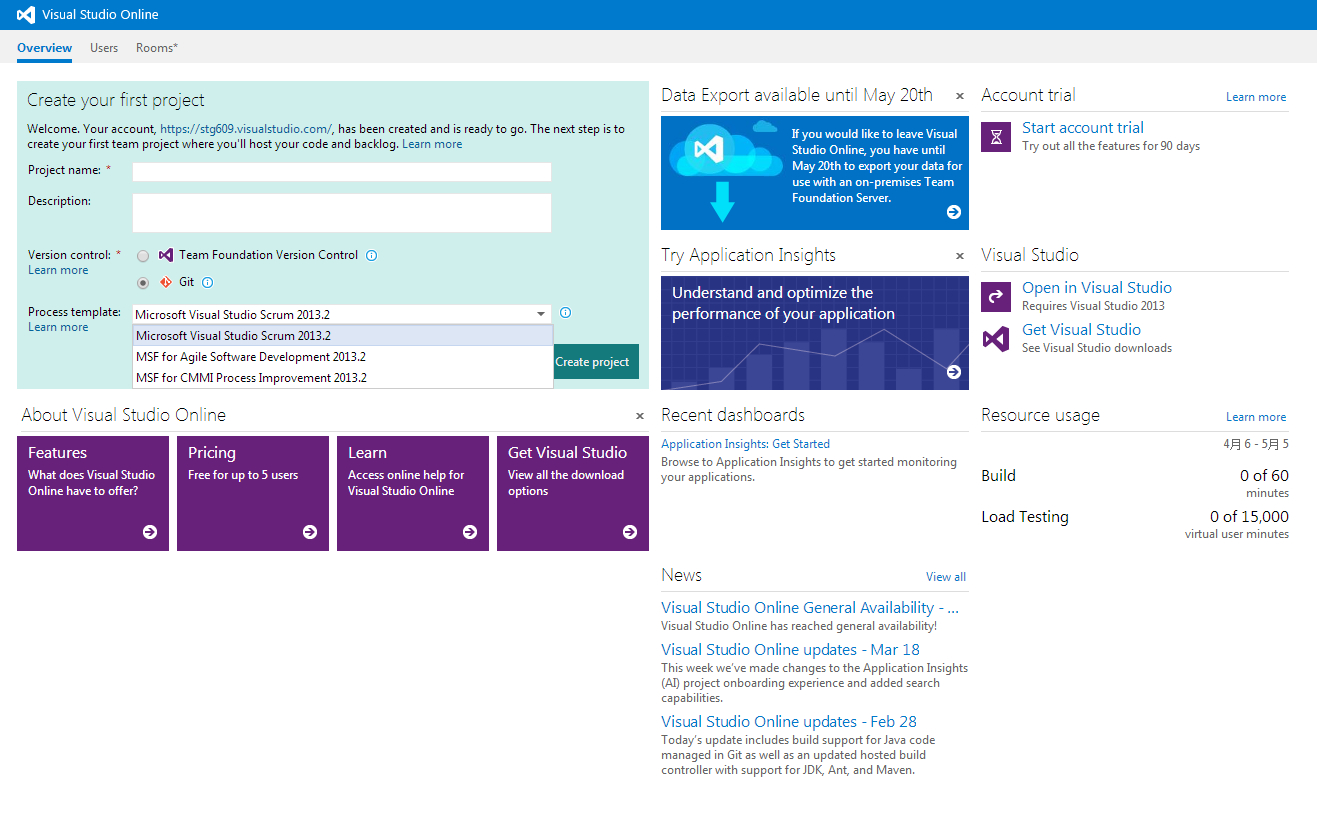Close the Try Application Insights tile
This screenshot has height=826, width=1317.
[960, 256]
